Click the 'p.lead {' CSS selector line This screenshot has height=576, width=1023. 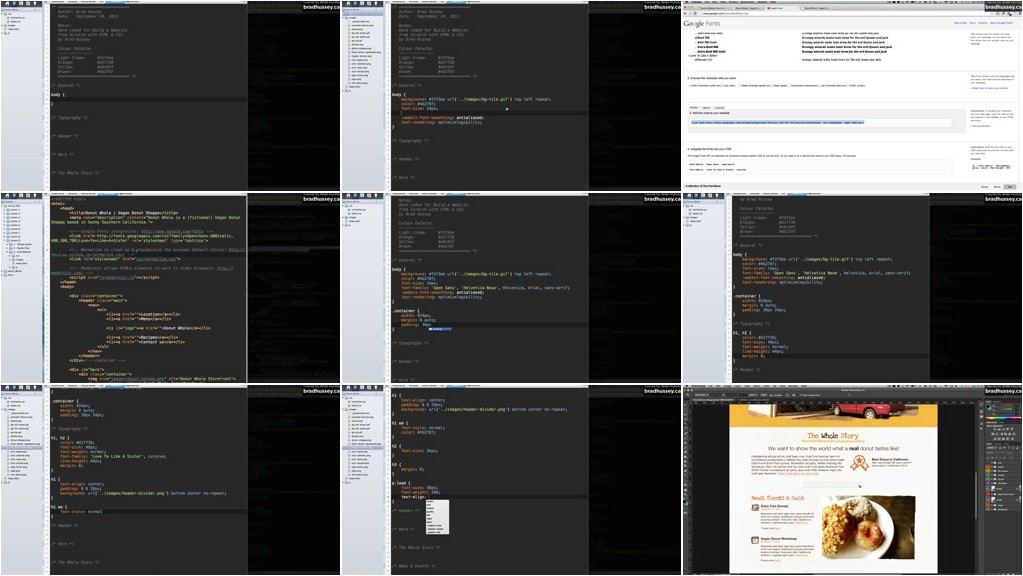coord(399,483)
